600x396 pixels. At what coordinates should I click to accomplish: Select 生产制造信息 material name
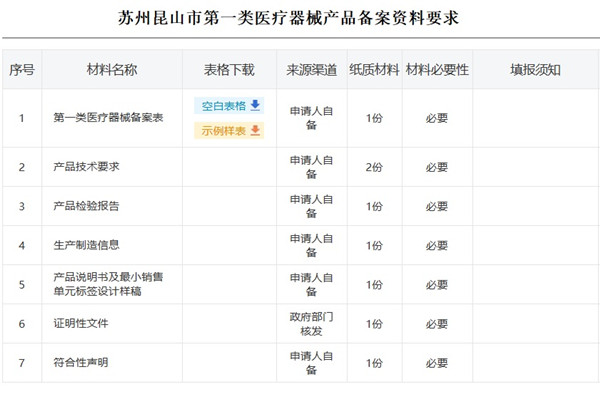tap(86, 245)
